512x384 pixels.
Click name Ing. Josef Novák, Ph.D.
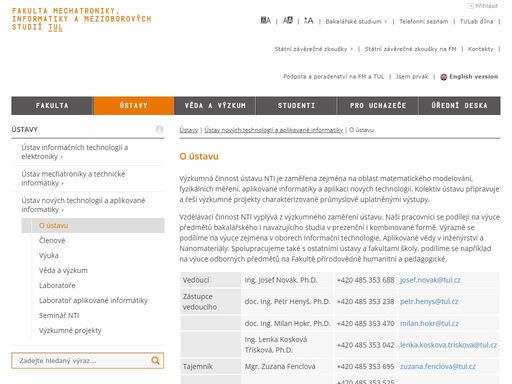281,280
